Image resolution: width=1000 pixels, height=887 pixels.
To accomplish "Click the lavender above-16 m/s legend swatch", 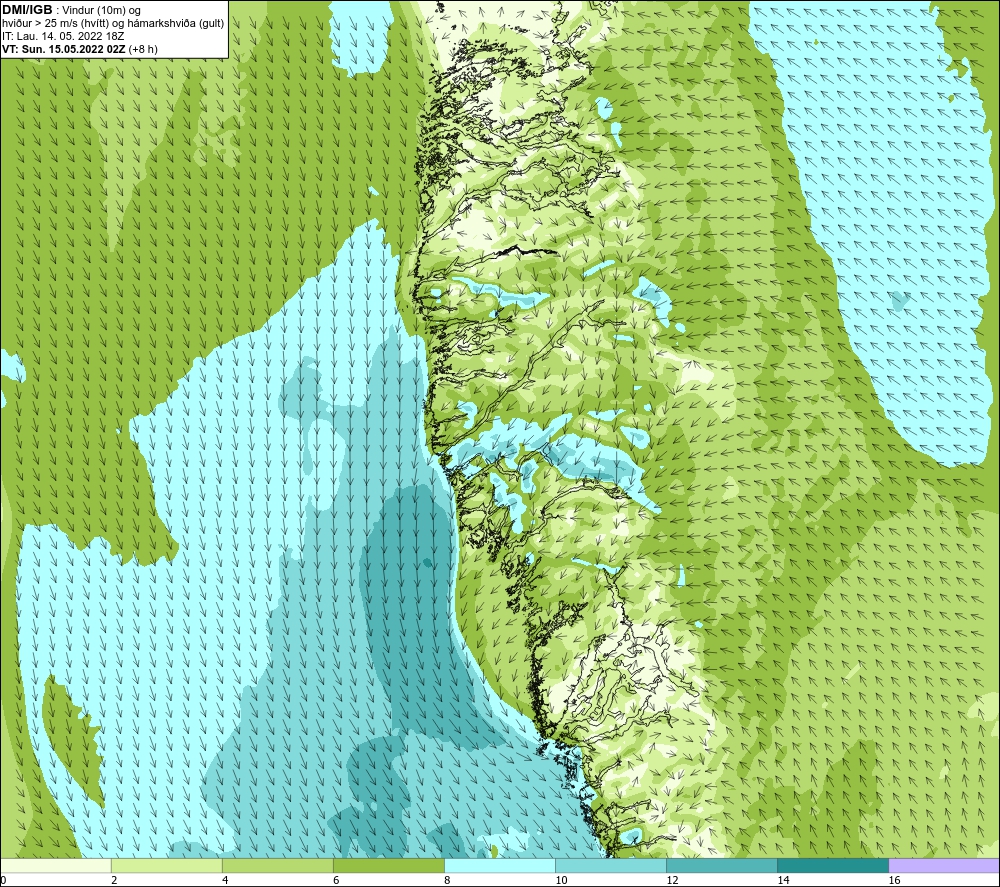I will (x=944, y=865).
